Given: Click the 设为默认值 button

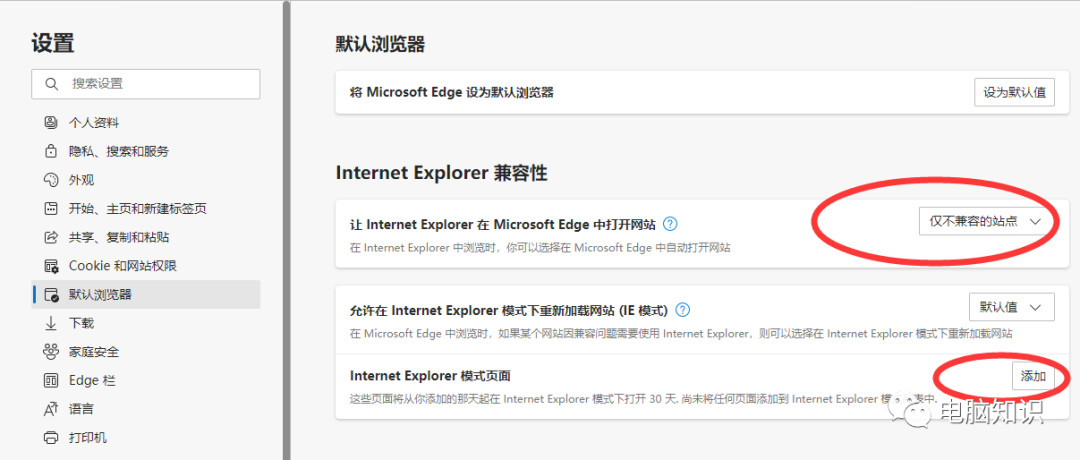Looking at the screenshot, I should point(1014,92).
